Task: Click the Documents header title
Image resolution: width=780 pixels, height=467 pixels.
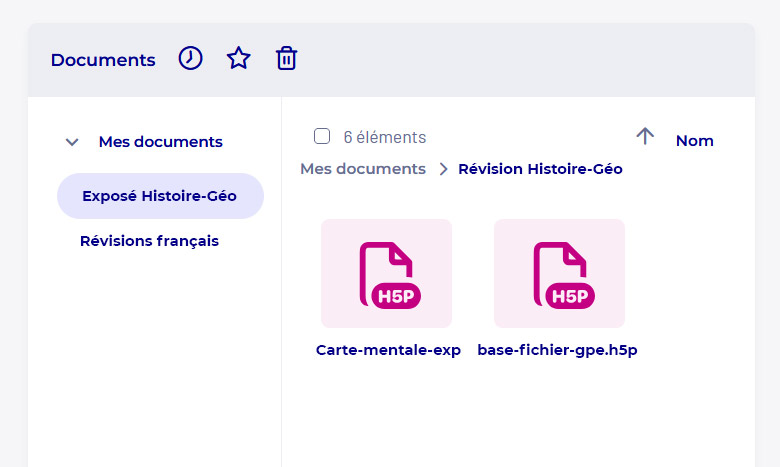Action: tap(103, 60)
